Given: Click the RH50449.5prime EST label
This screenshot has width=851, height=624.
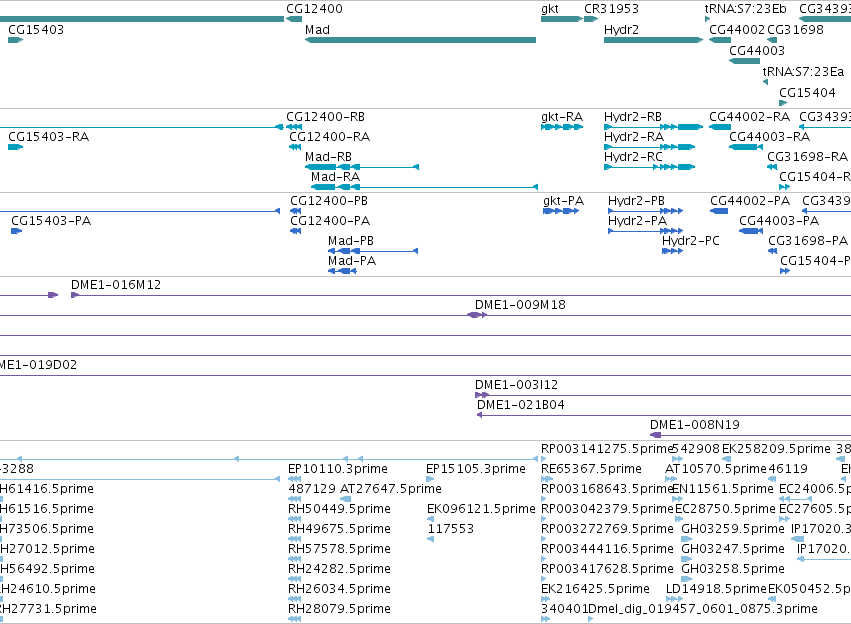Looking at the screenshot, I should tap(339, 509).
